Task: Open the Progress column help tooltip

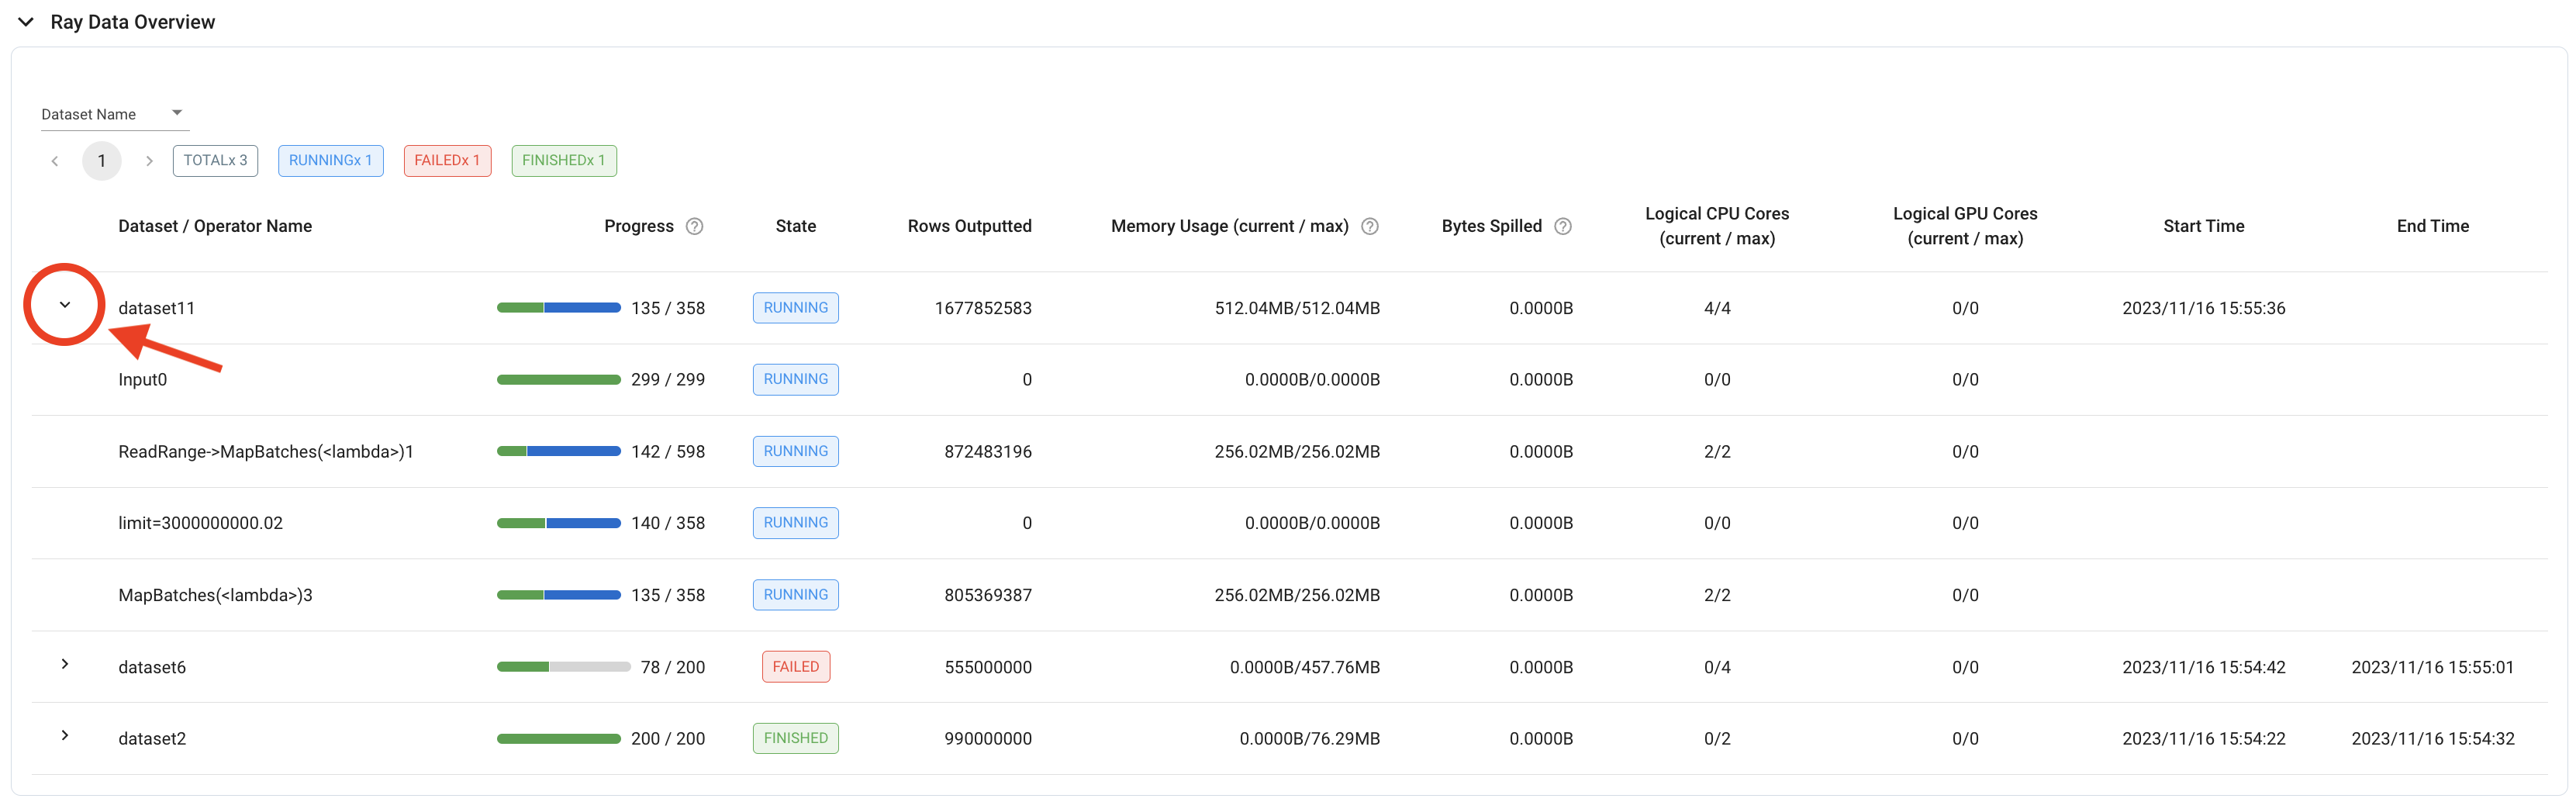Action: 695,226
